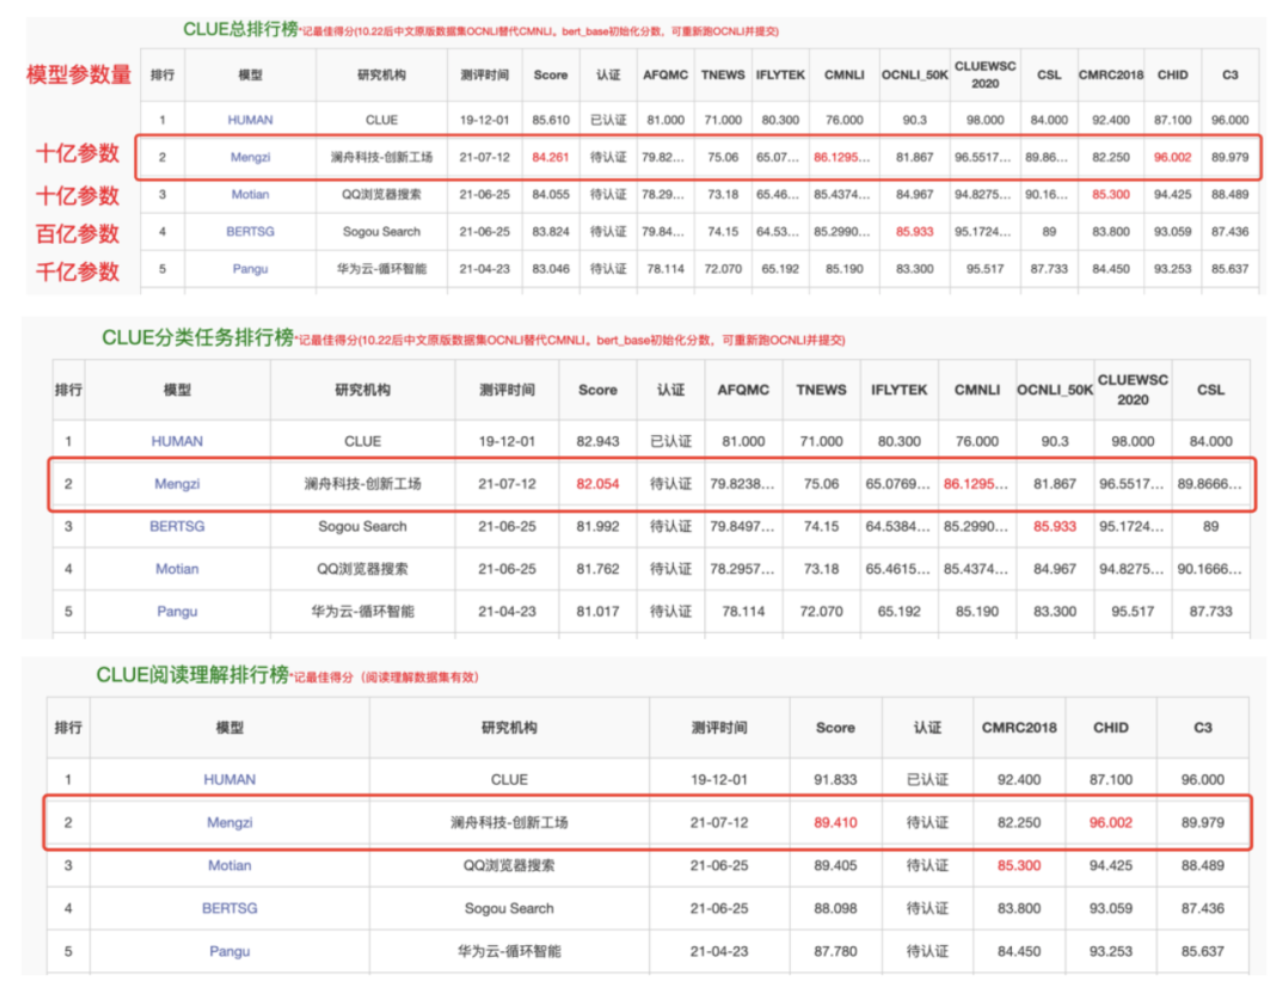This screenshot has width=1276, height=990.
Task: Open Pangu link in CLUE阅读理解排行榜
Action: point(229,951)
